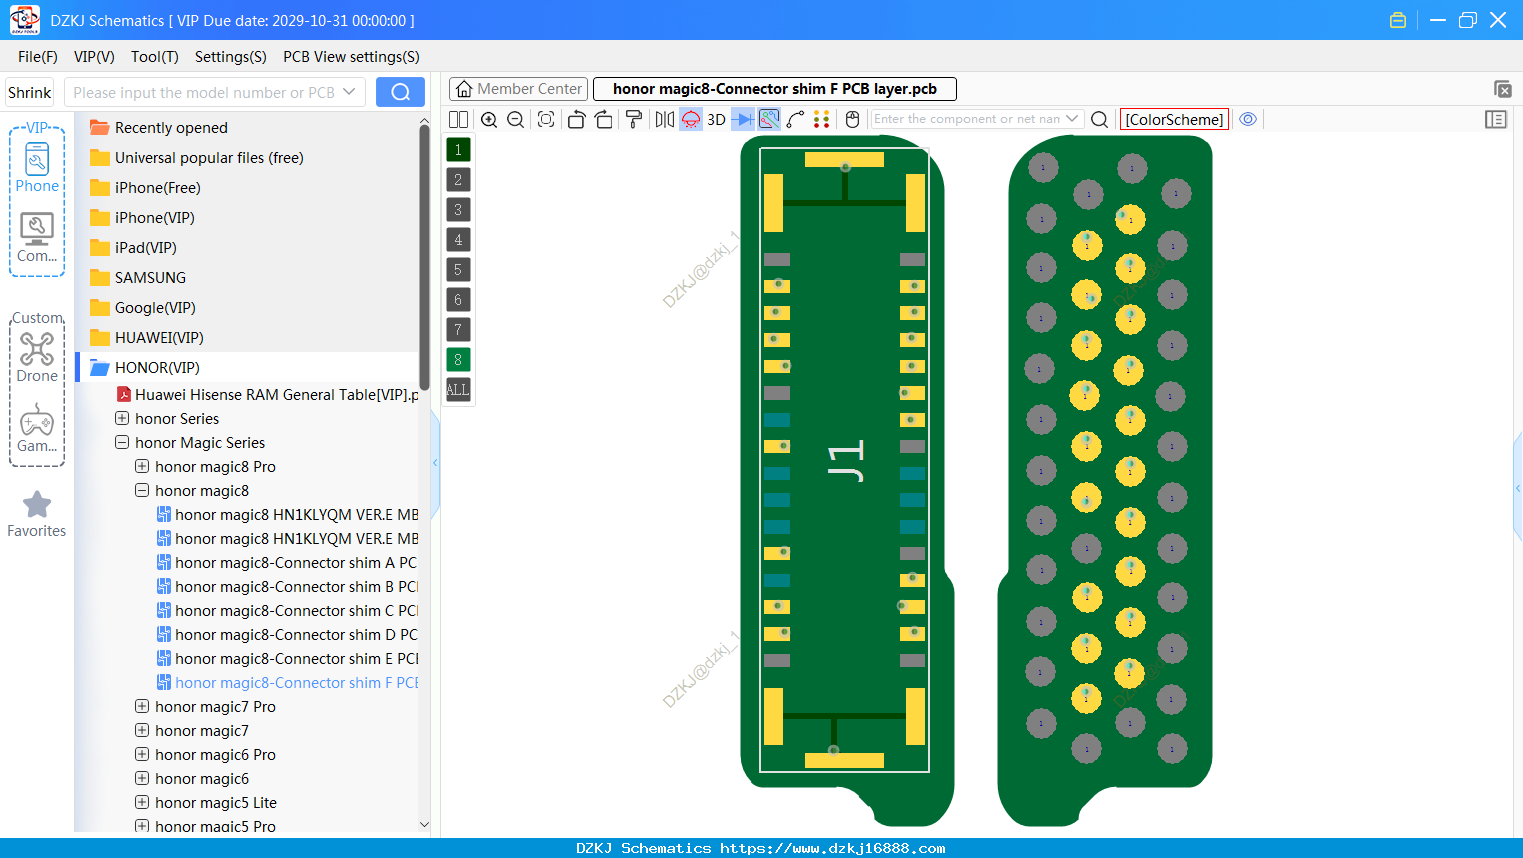Open component or net name dropdown
This screenshot has height=858, width=1523.
1072,119
